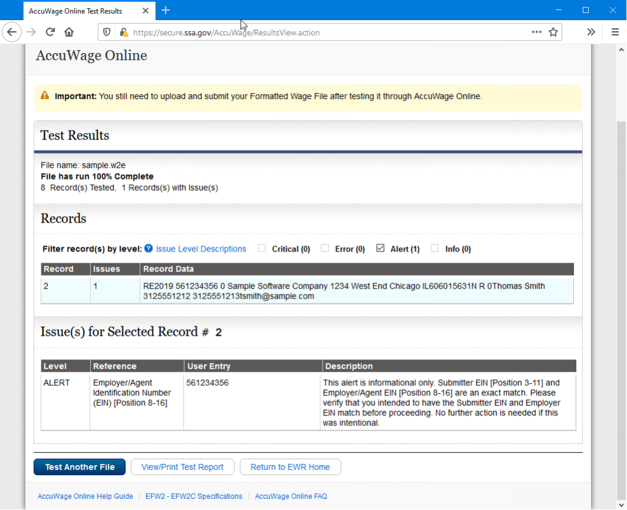Open a new tab with plus icon

tap(166, 10)
